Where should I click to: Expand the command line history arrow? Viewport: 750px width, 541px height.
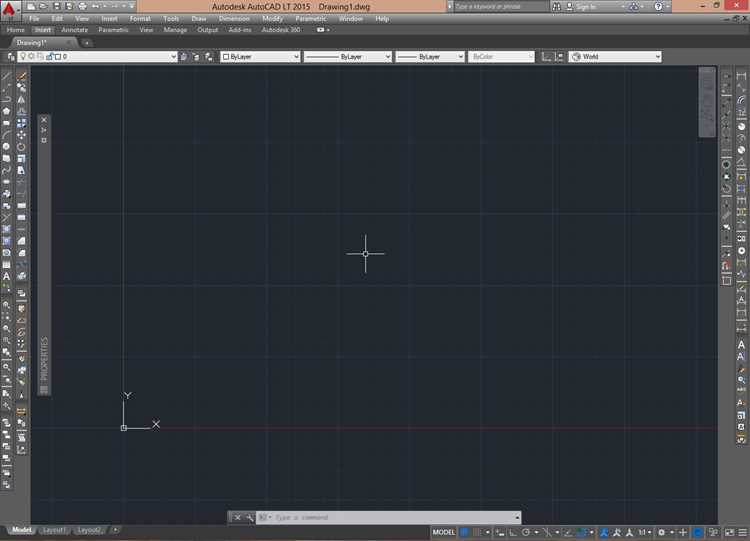(x=517, y=517)
